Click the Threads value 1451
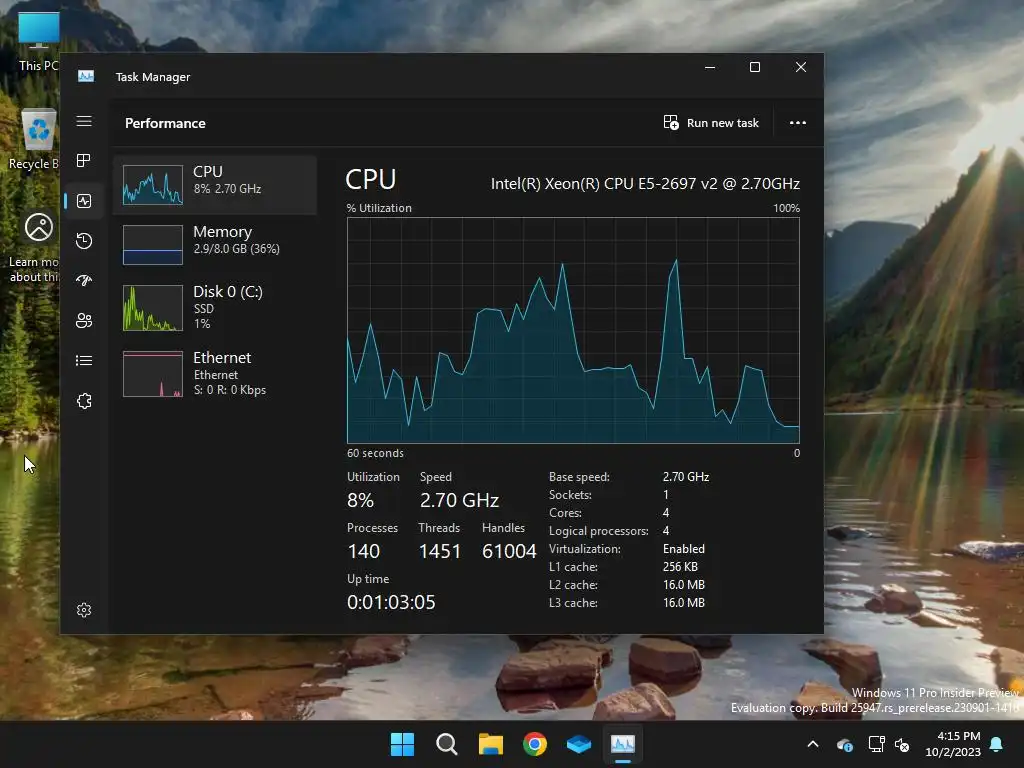Viewport: 1024px width, 768px height. pos(440,551)
